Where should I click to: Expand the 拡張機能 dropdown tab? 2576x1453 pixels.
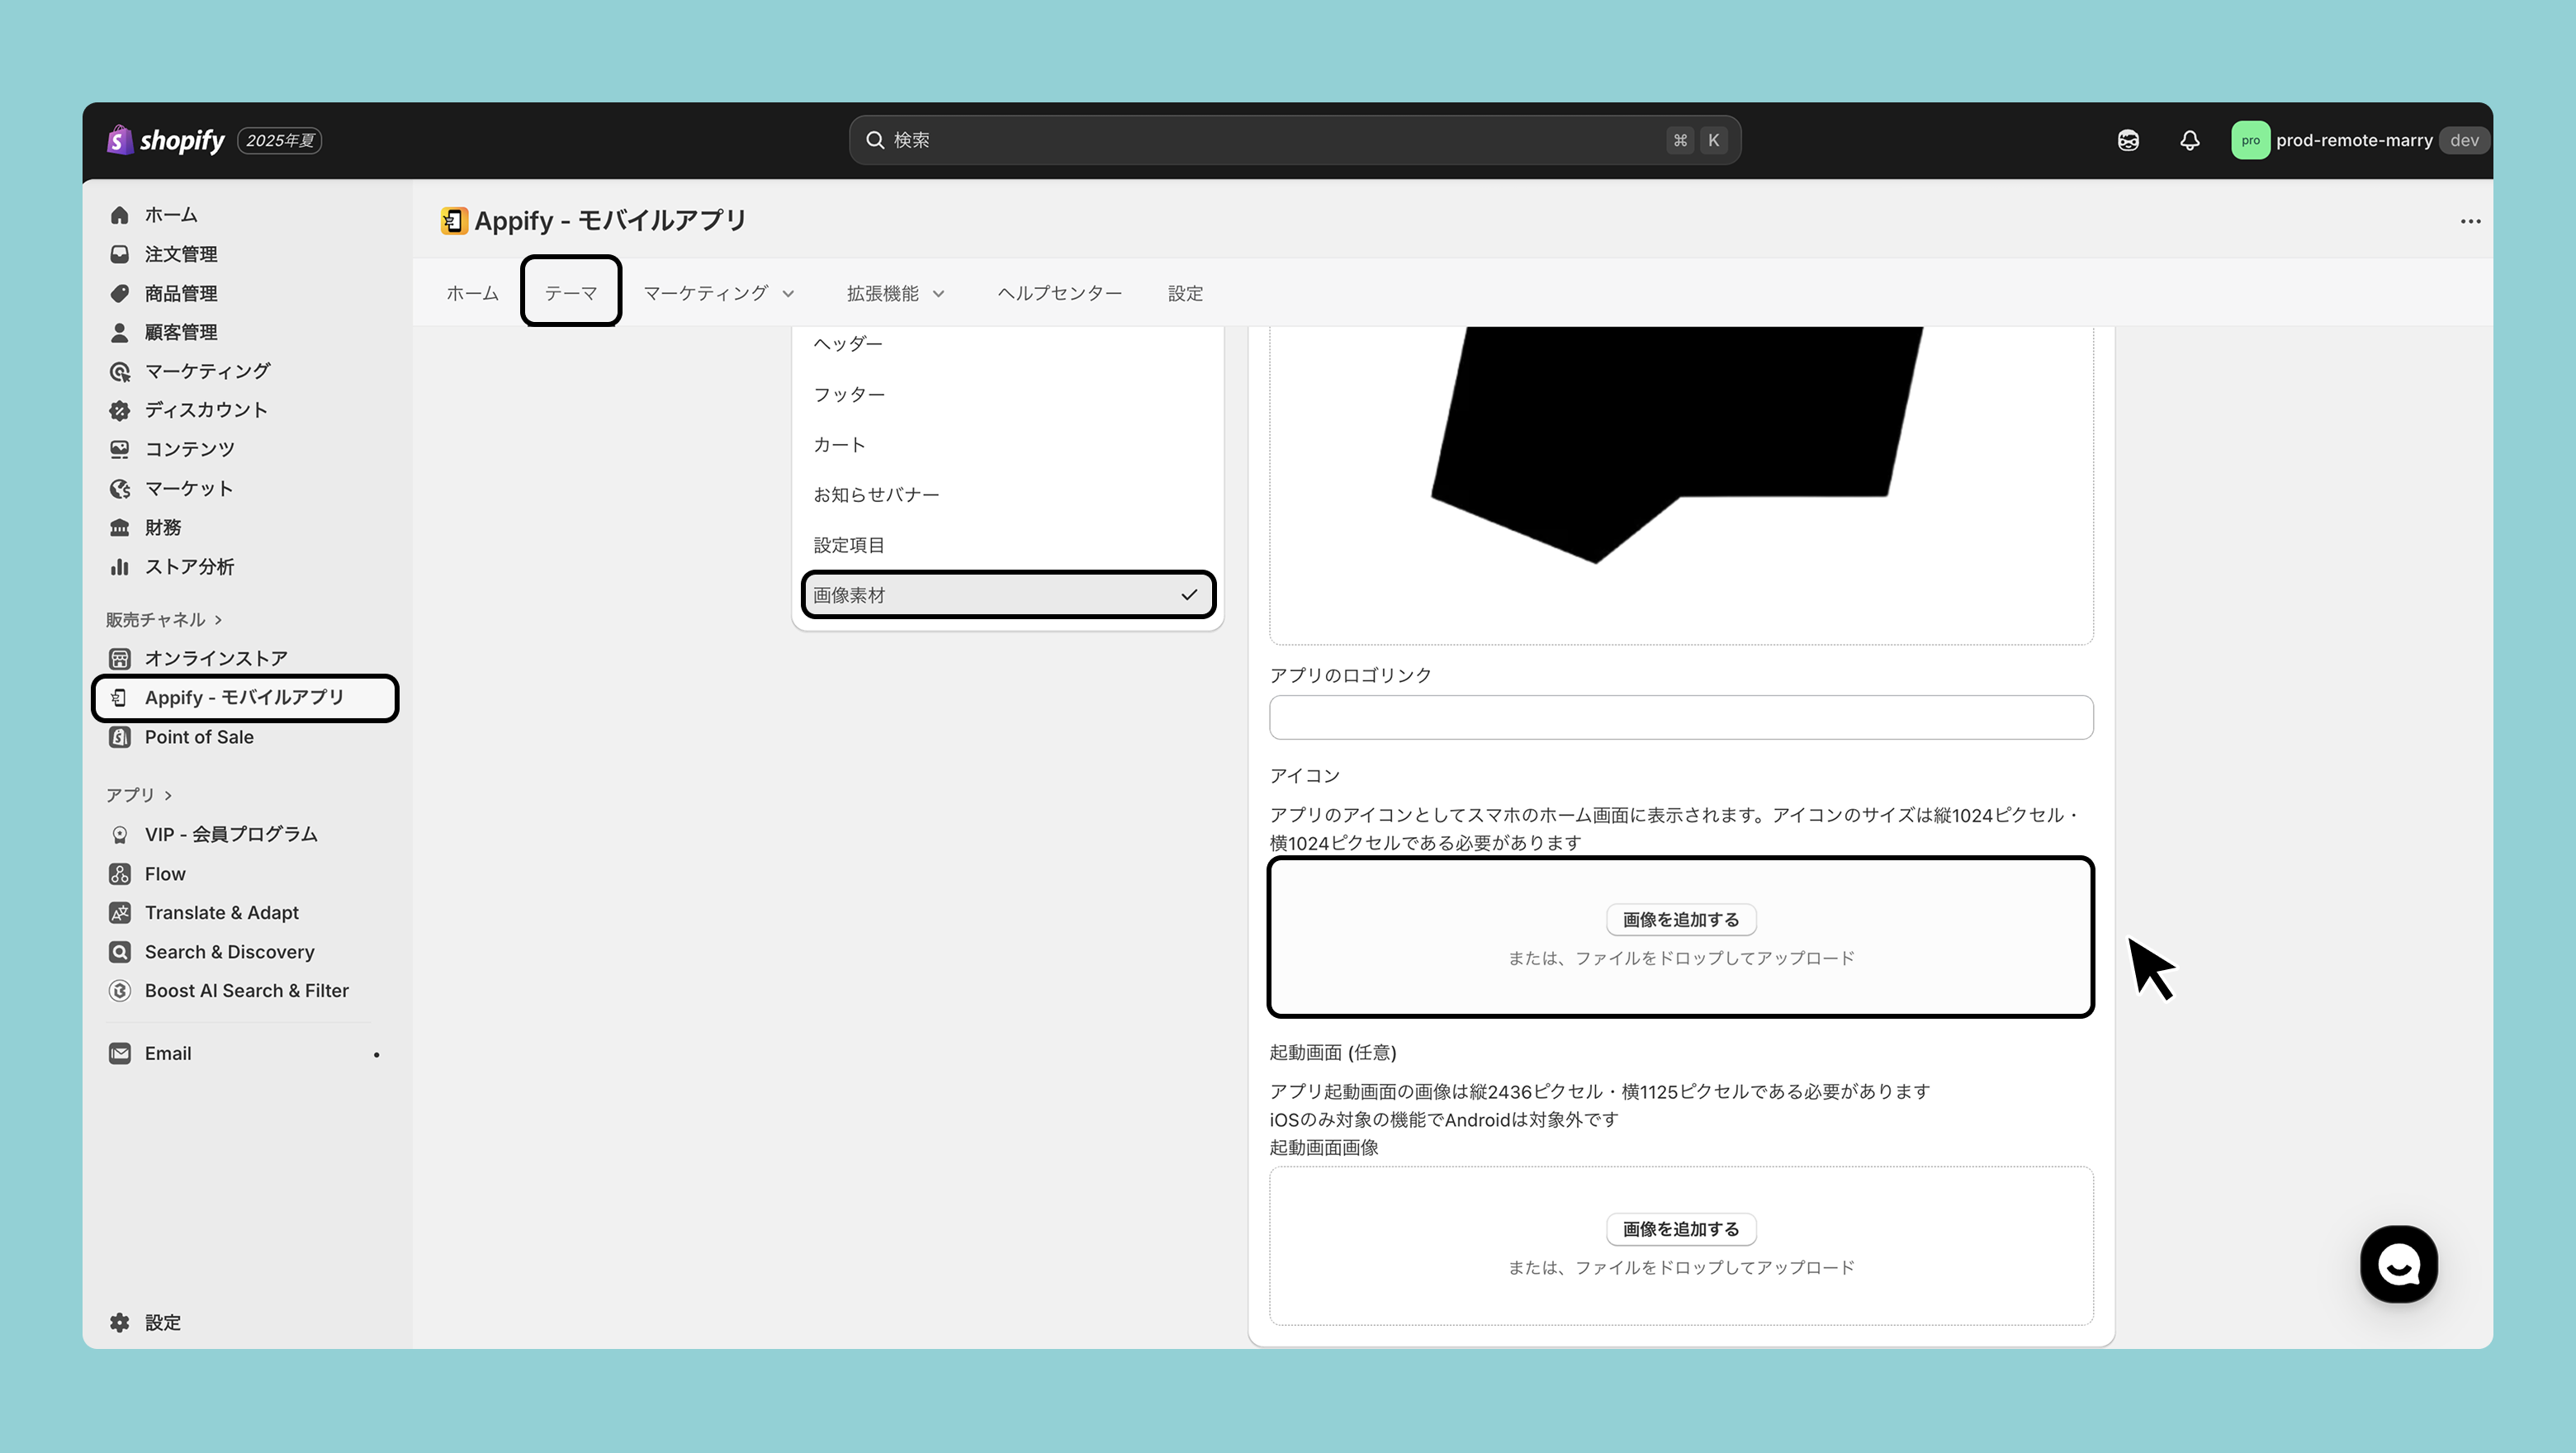click(x=895, y=293)
